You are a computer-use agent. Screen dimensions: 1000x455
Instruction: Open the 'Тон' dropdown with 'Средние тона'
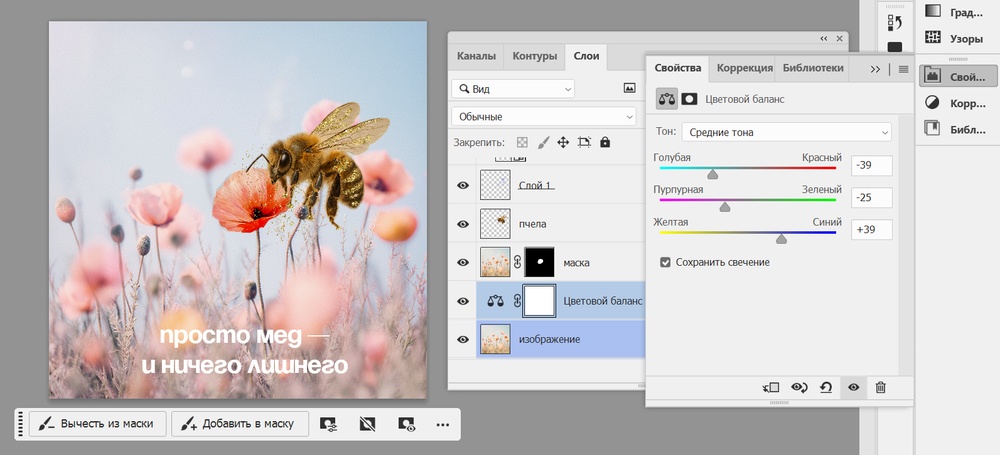(786, 132)
